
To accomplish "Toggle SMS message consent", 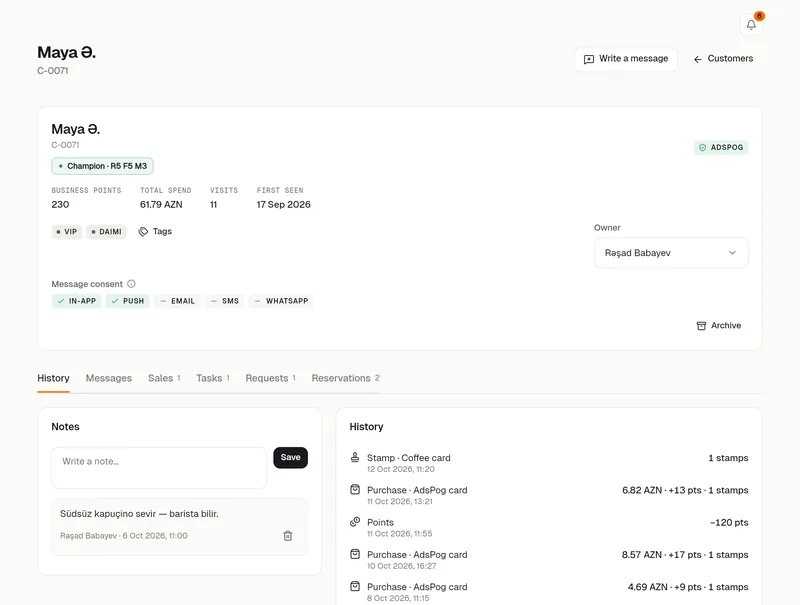I will pos(225,301).
